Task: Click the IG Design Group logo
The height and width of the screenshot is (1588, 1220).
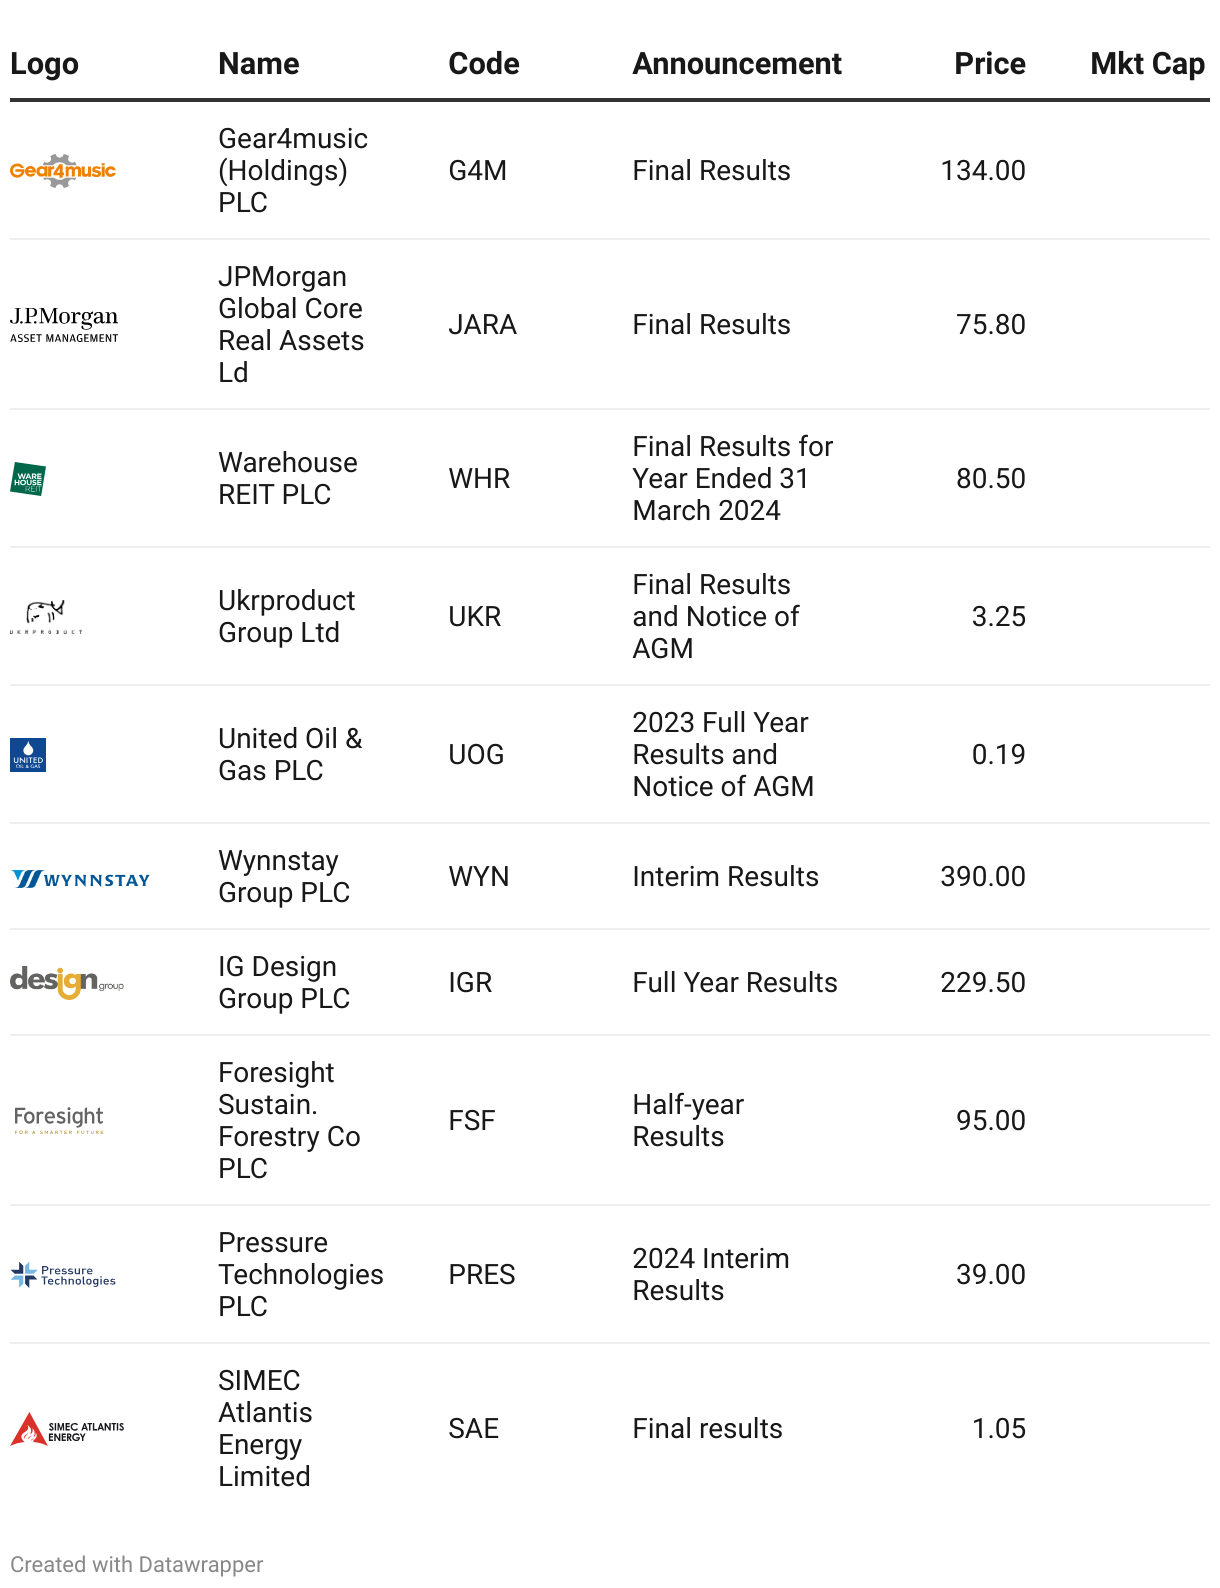Action: tap(67, 983)
